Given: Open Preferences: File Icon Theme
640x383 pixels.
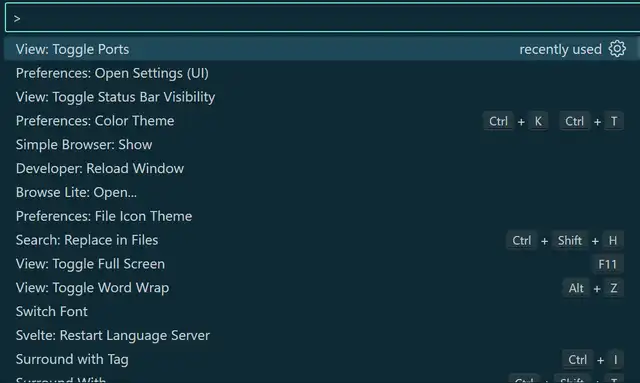Looking at the screenshot, I should click(320, 216).
